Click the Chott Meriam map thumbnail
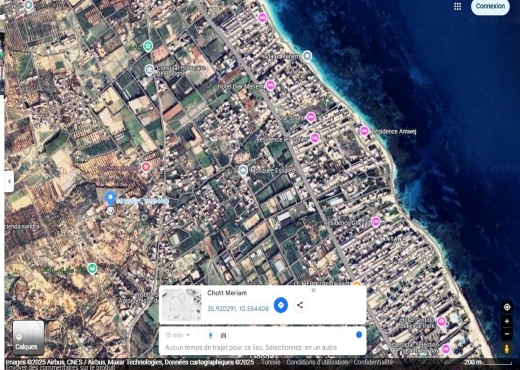This screenshot has width=520, height=370. (182, 305)
